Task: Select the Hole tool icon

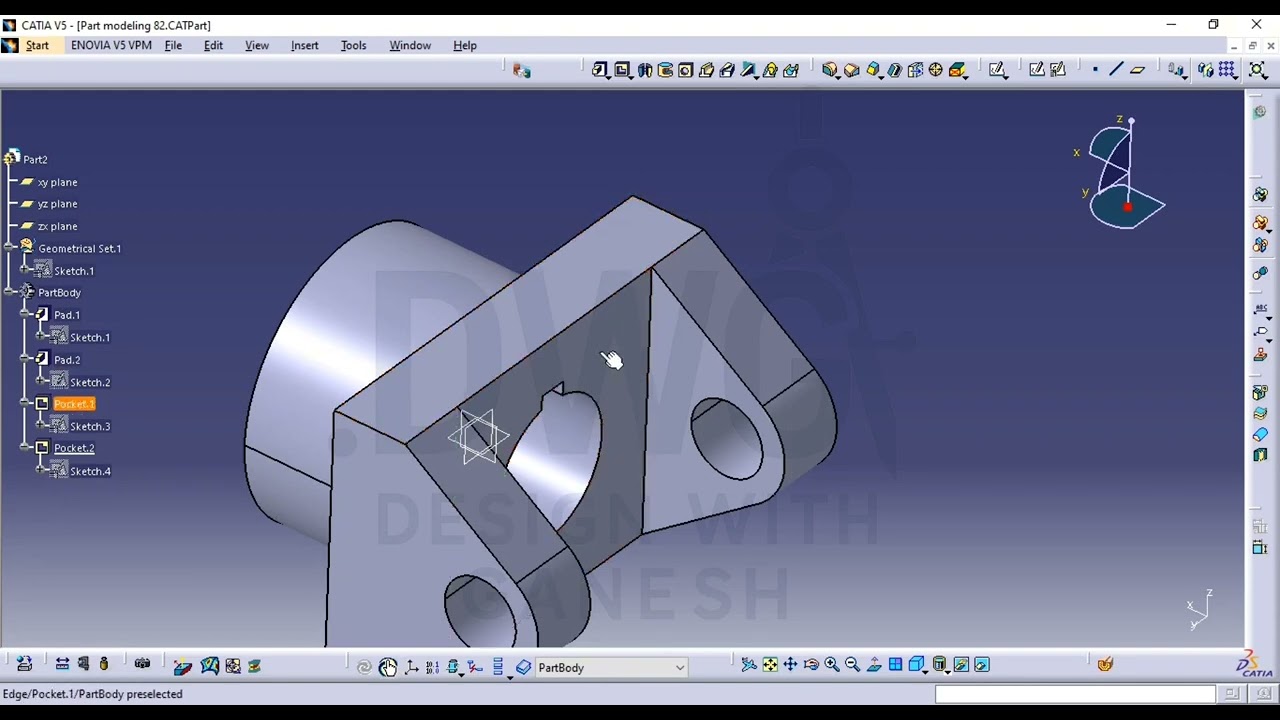Action: (x=686, y=69)
